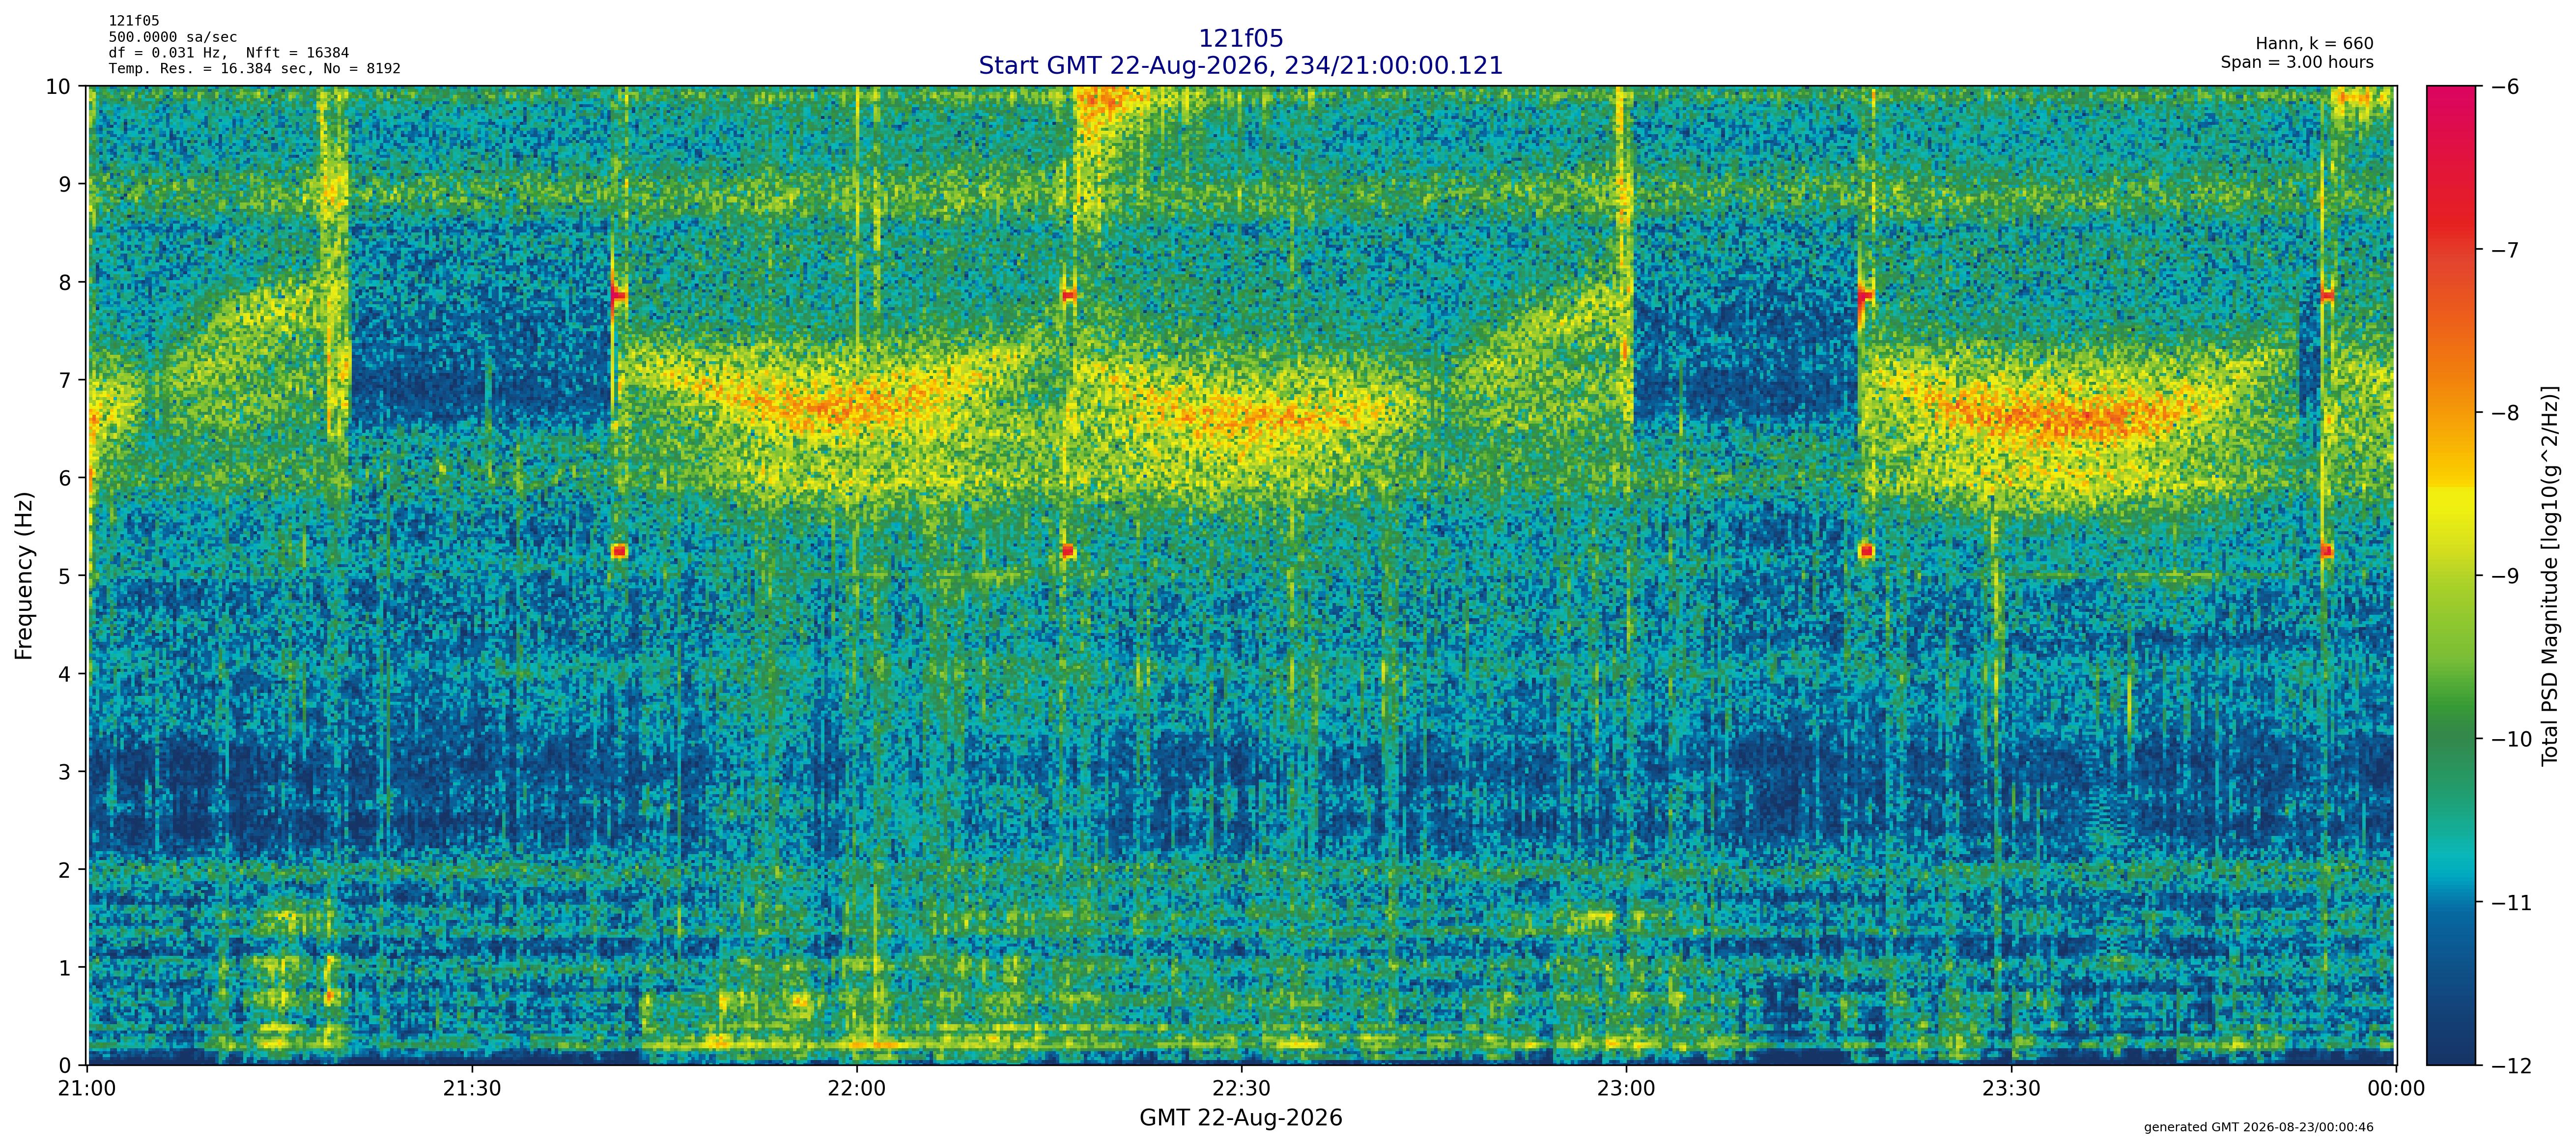2576x1148 pixels.
Task: Click the frequency axis tick label 6
Action: [65, 478]
